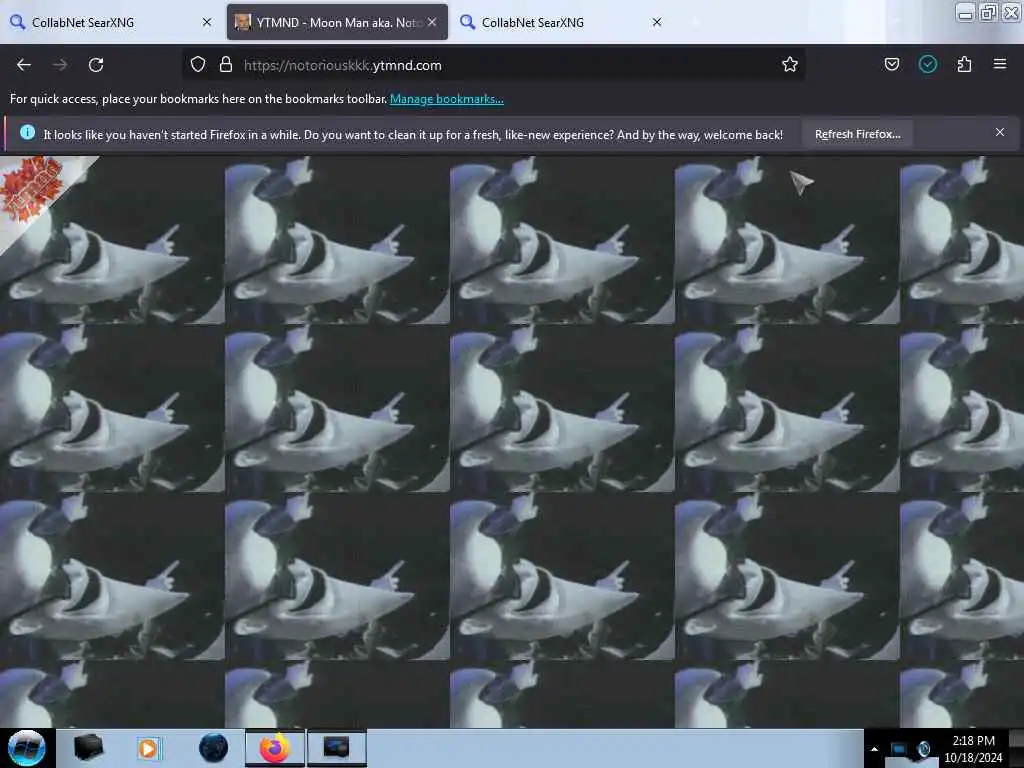Show hidden system tray icons
The image size is (1024, 768).
coord(874,749)
